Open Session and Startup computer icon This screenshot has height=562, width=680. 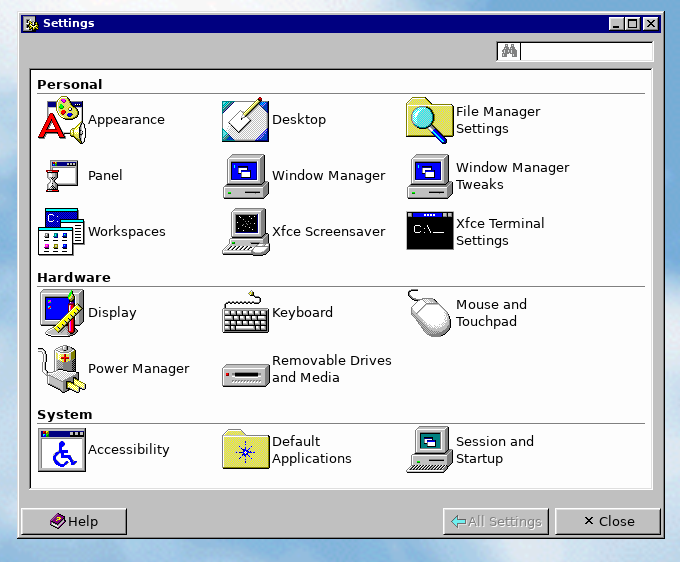point(429,450)
